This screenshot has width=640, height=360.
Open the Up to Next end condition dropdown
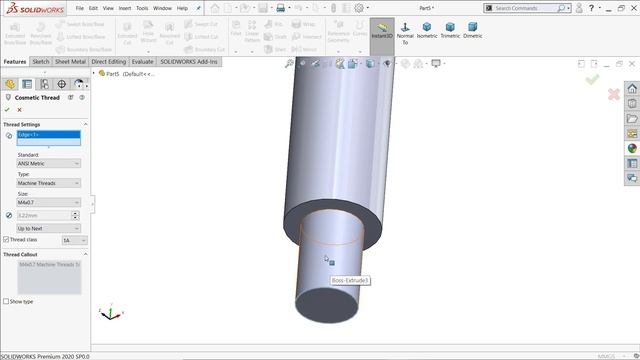(x=49, y=228)
